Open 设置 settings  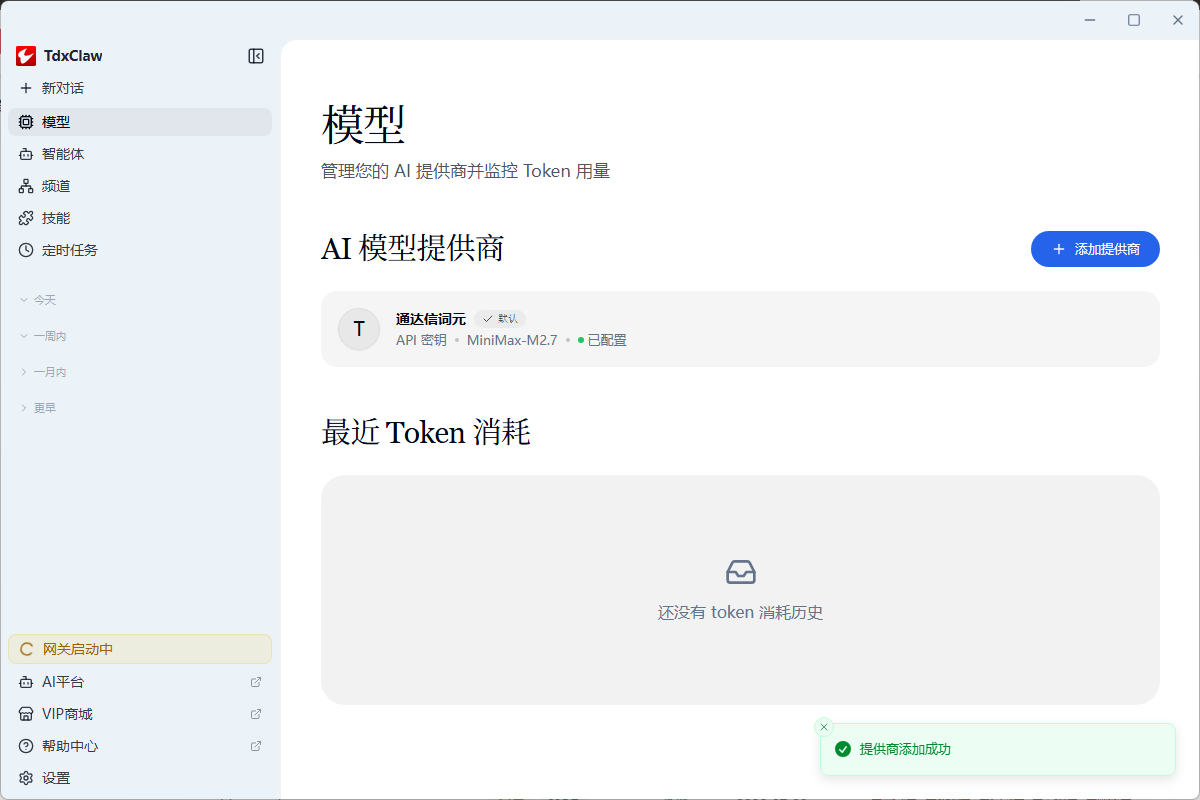(140, 778)
